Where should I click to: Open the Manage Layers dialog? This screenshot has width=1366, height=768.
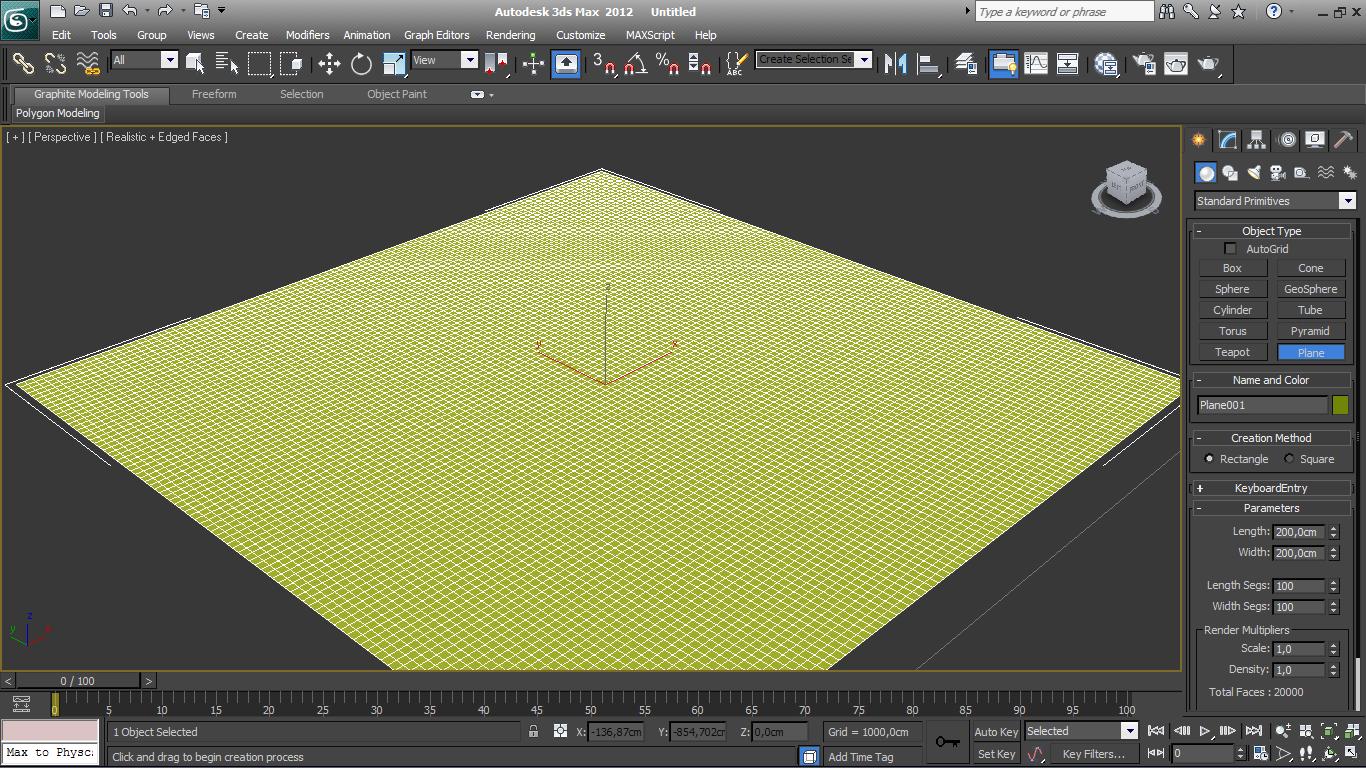point(966,64)
